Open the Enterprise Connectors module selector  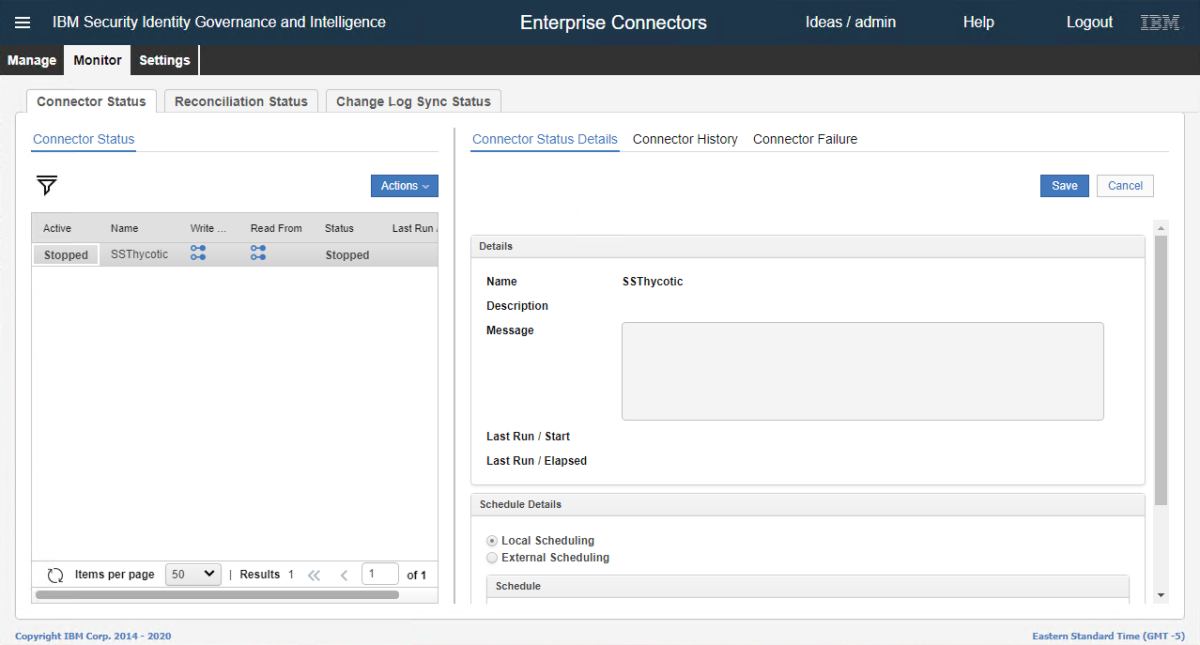(x=613, y=22)
